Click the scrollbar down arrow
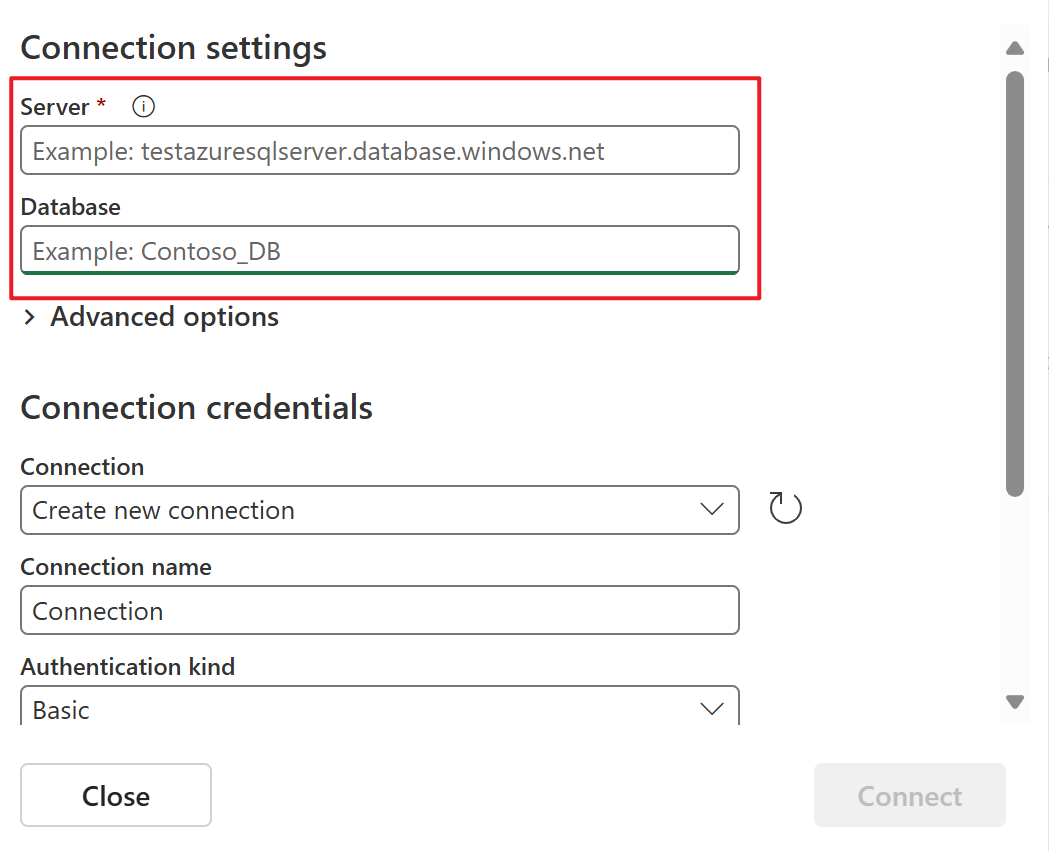The height and width of the screenshot is (851, 1049). (1014, 701)
